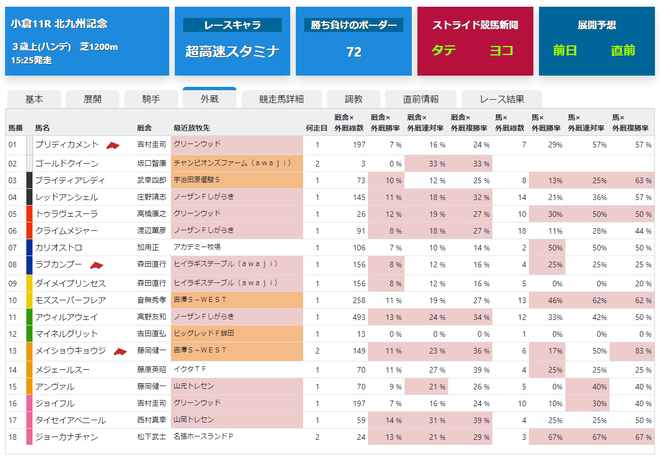Sort by the 何走目 column header
Image resolution: width=660 pixels, height=460 pixels.
pos(317,128)
